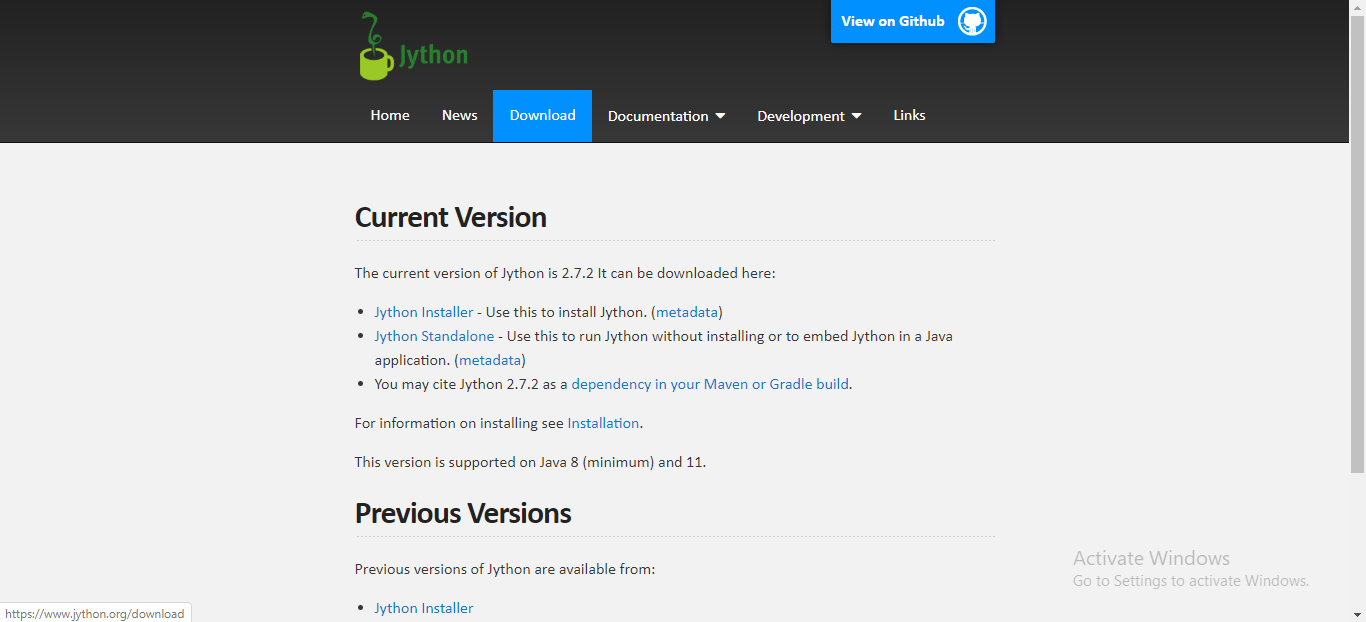Viewport: 1366px width, 622px height.
Task: Click the Jython coffee cup logo
Action: (377, 47)
